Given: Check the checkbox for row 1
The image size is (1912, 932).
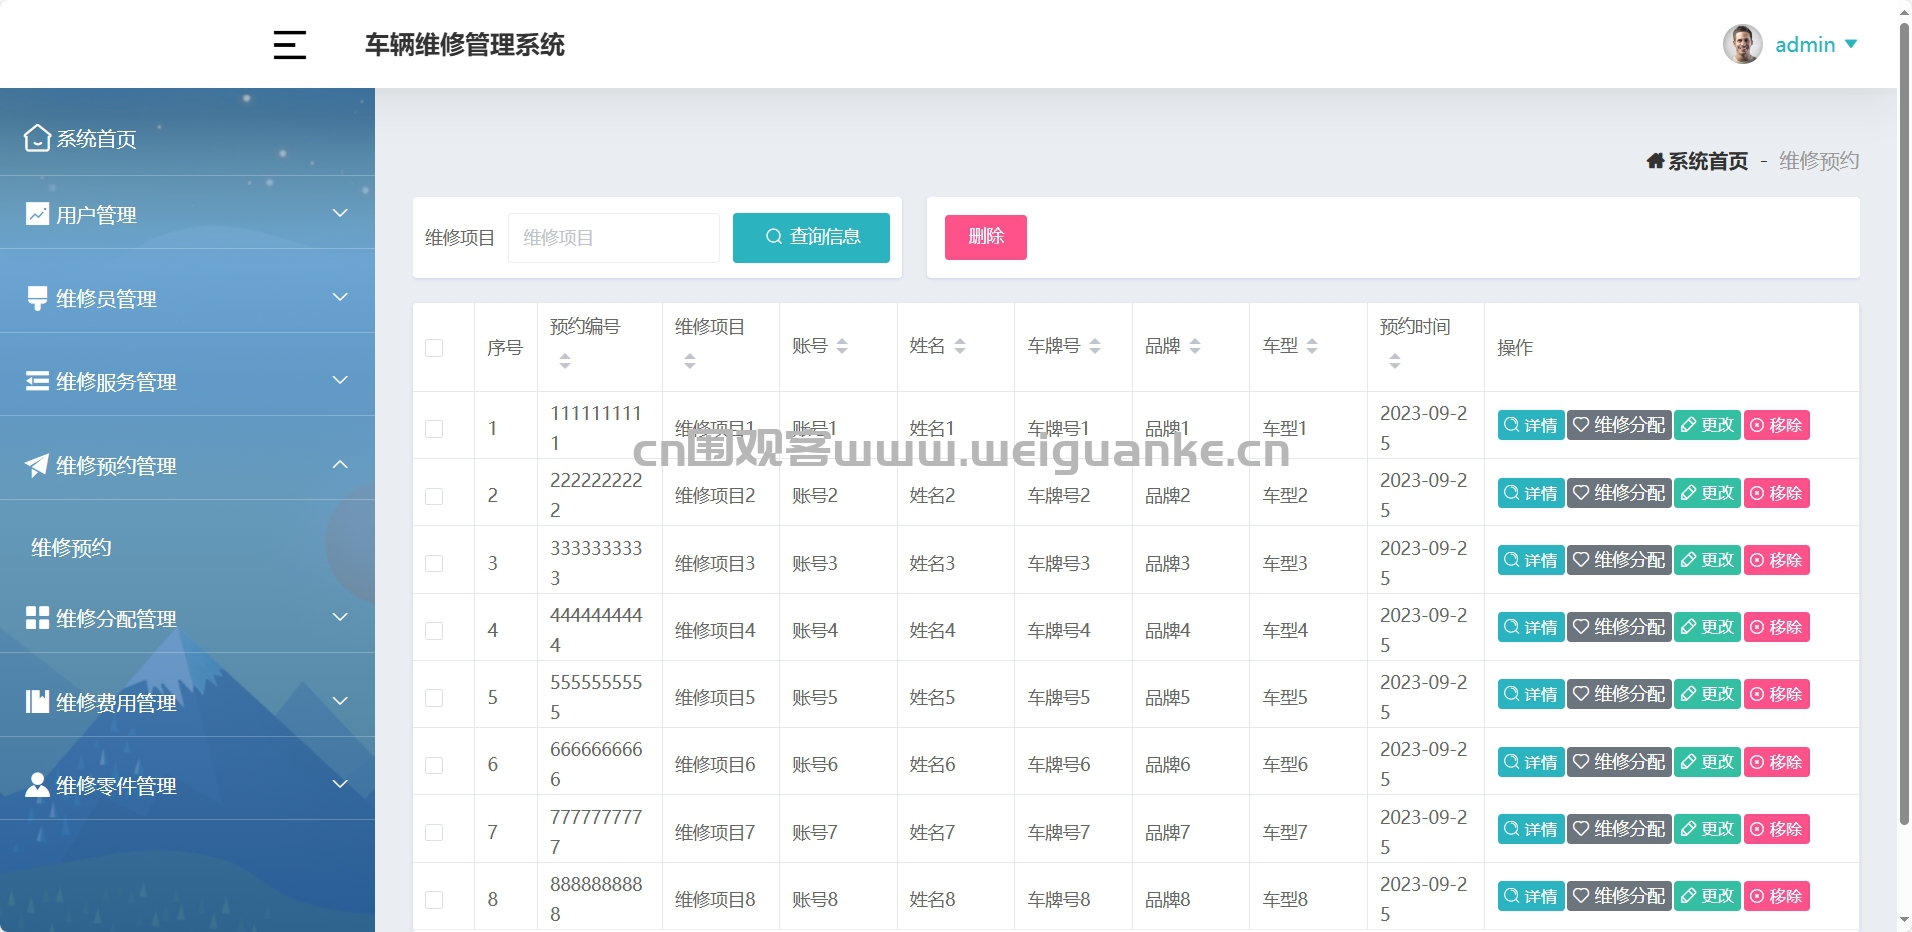Looking at the screenshot, I should coord(434,429).
